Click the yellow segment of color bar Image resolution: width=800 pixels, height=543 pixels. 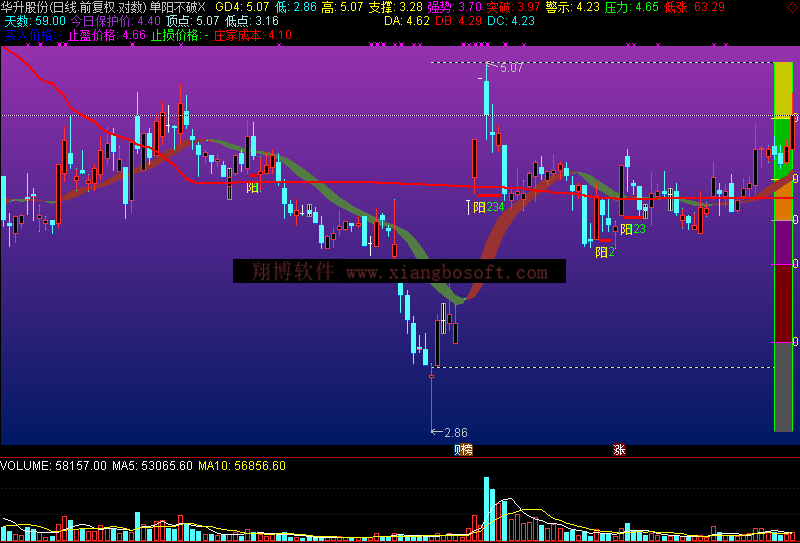(783, 90)
